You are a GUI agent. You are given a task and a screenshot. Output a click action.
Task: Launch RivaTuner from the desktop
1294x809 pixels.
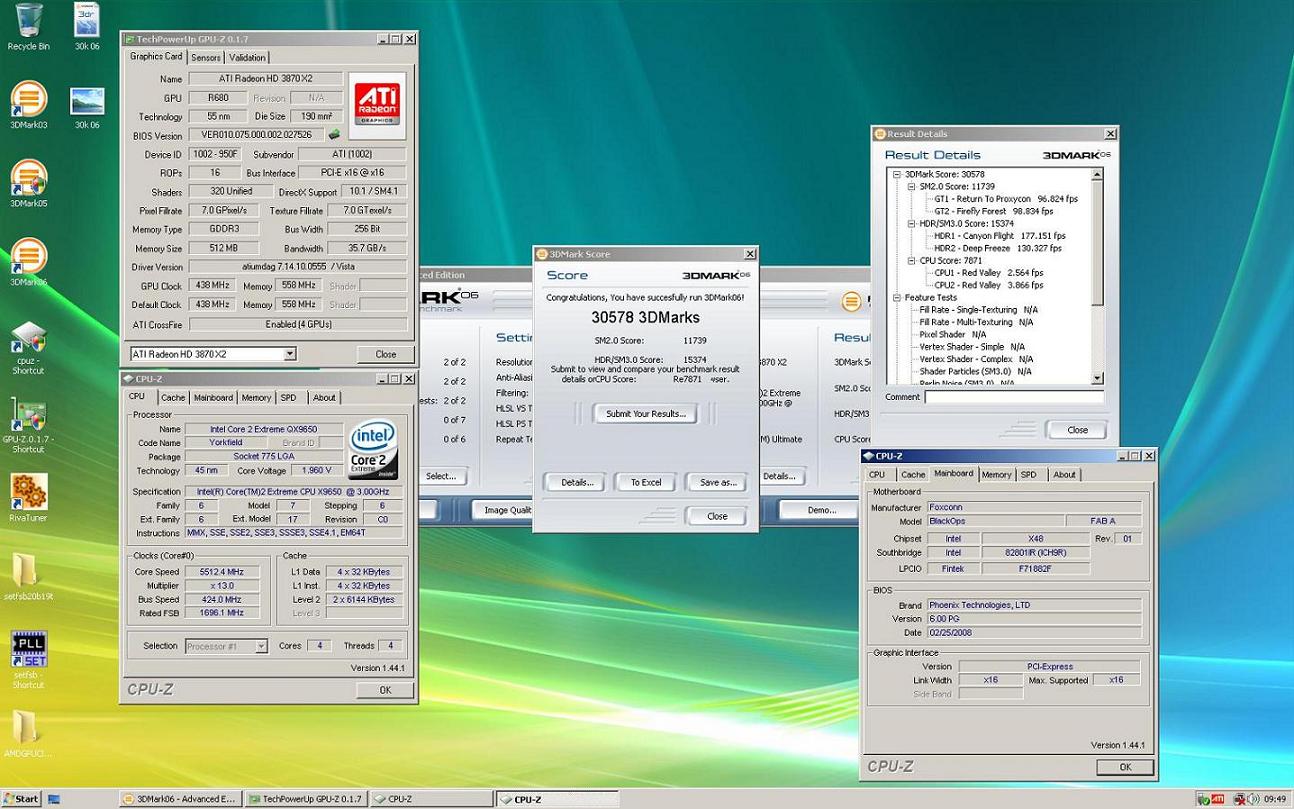click(28, 498)
